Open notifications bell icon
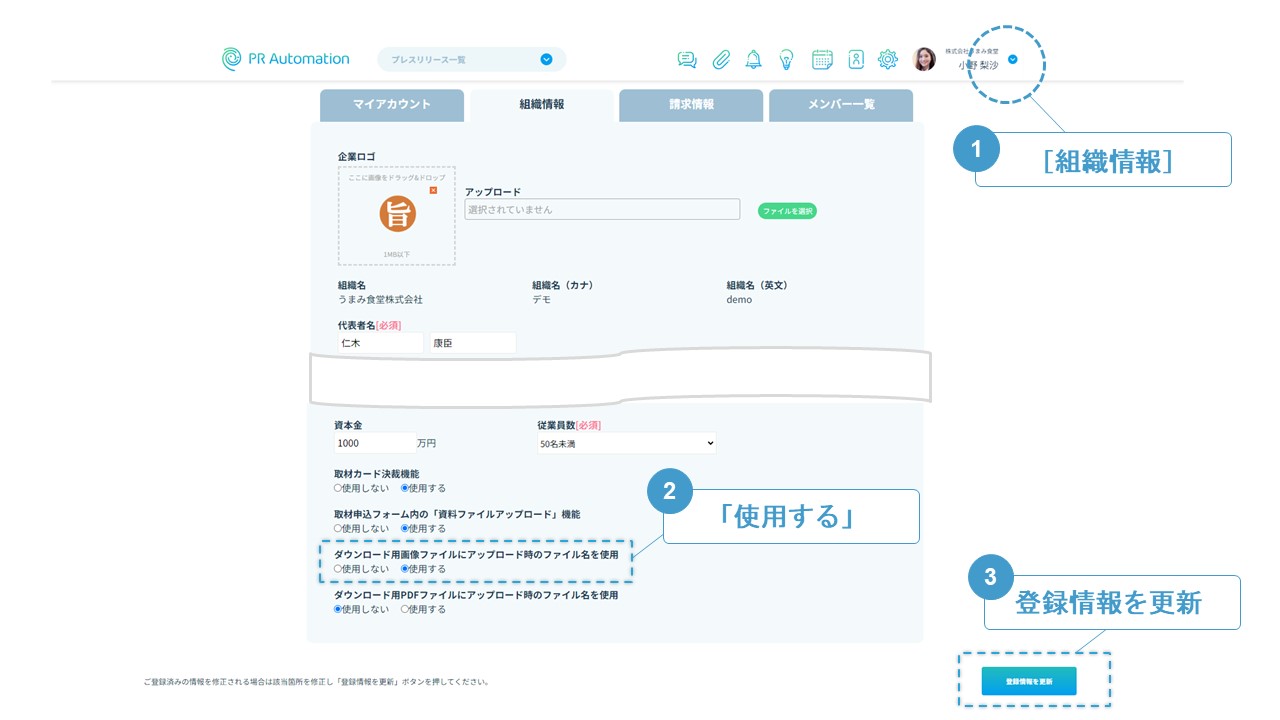Screen dimensions: 1280x720 [x=754, y=60]
